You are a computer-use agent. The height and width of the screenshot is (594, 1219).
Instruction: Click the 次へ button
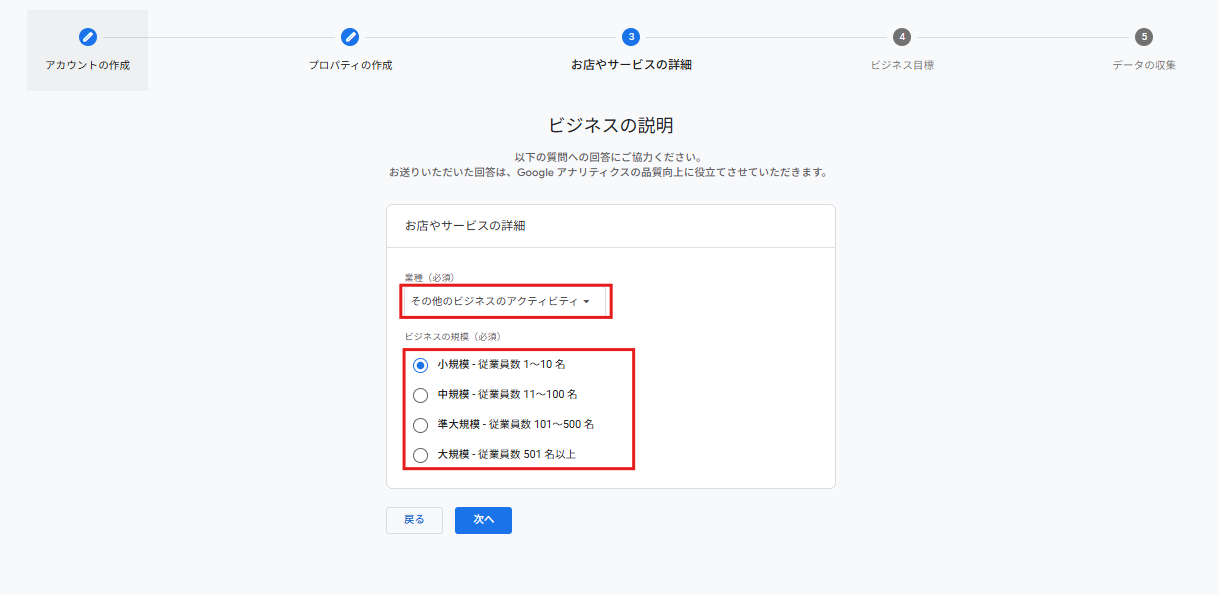click(483, 520)
